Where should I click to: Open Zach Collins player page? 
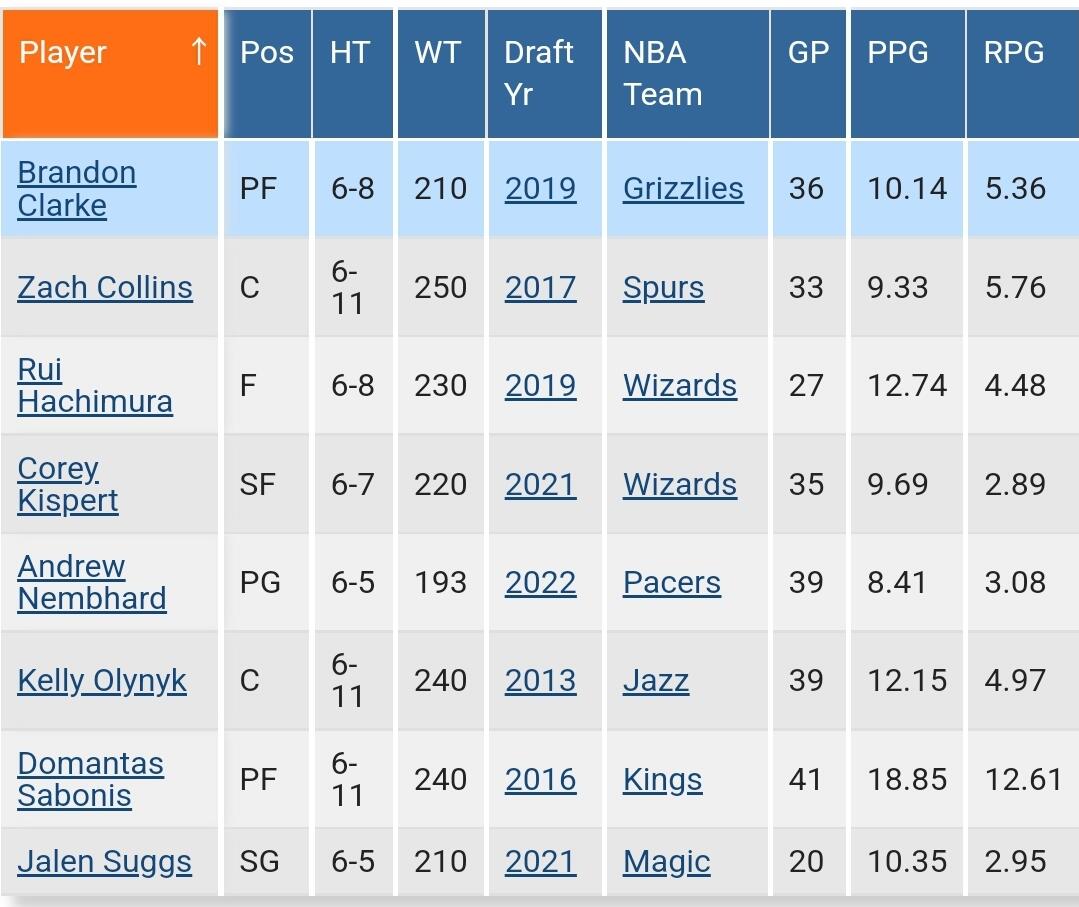105,288
